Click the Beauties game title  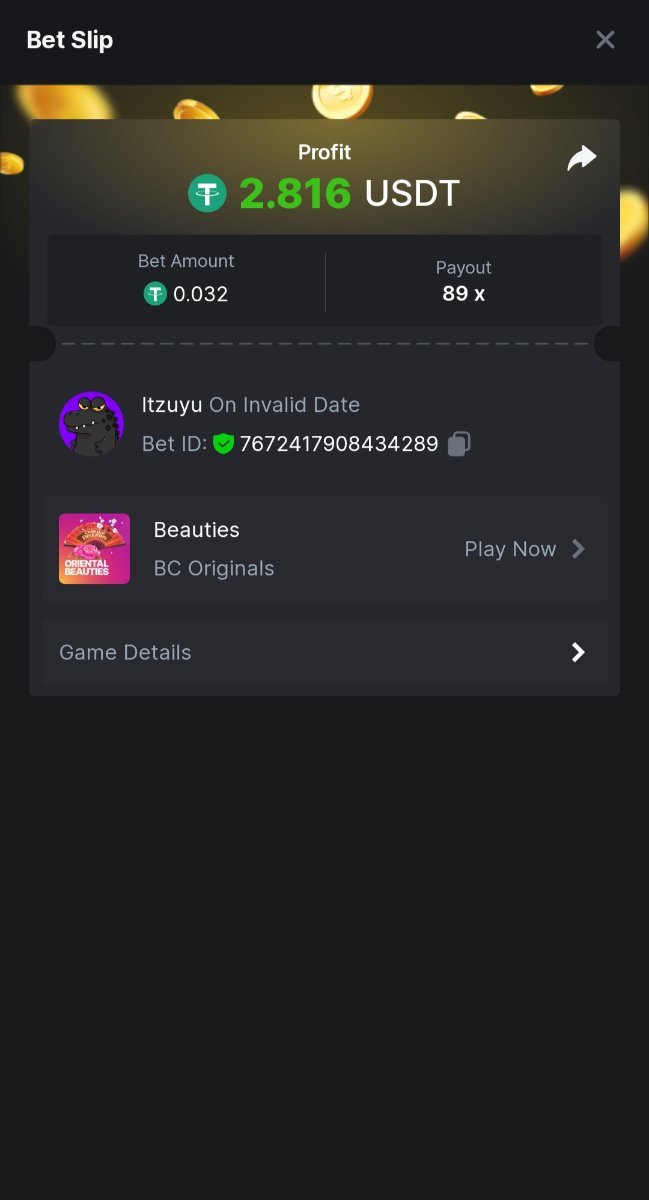[196, 530]
